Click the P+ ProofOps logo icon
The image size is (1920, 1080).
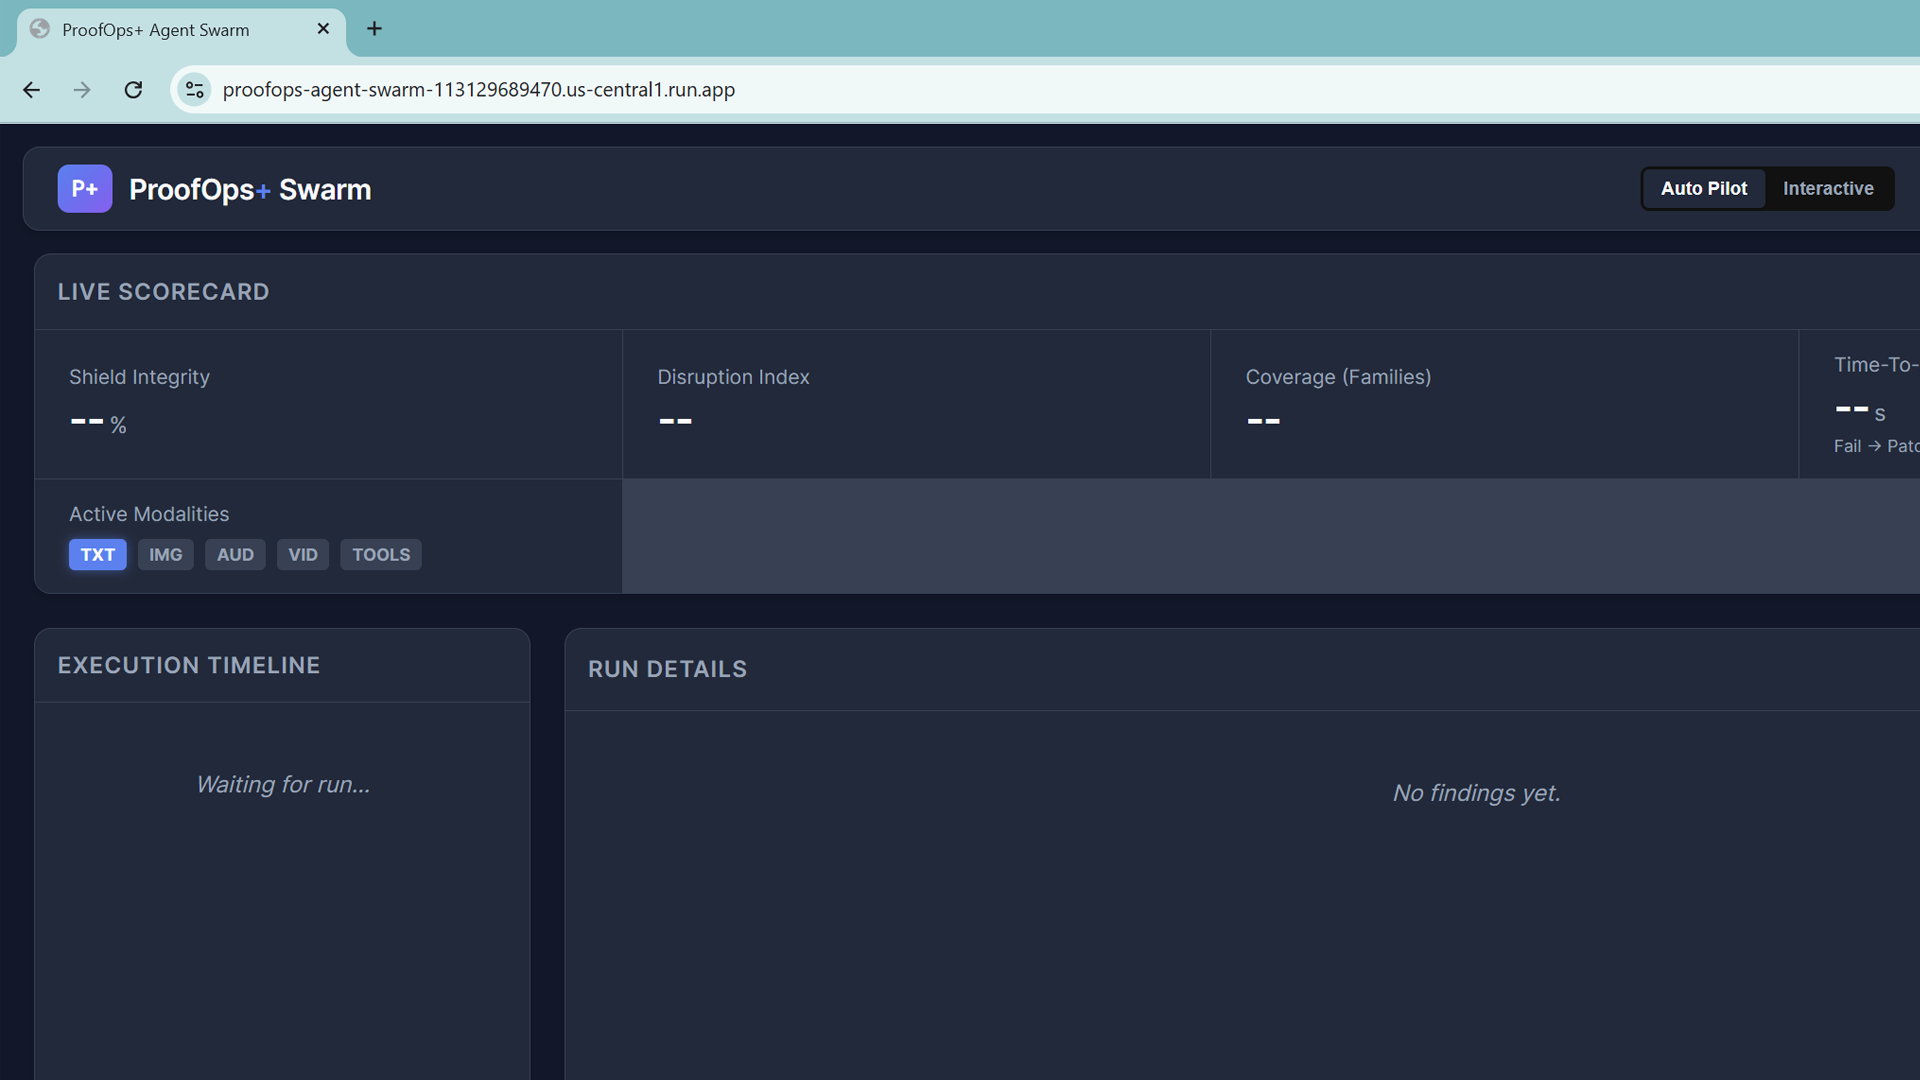pos(85,189)
